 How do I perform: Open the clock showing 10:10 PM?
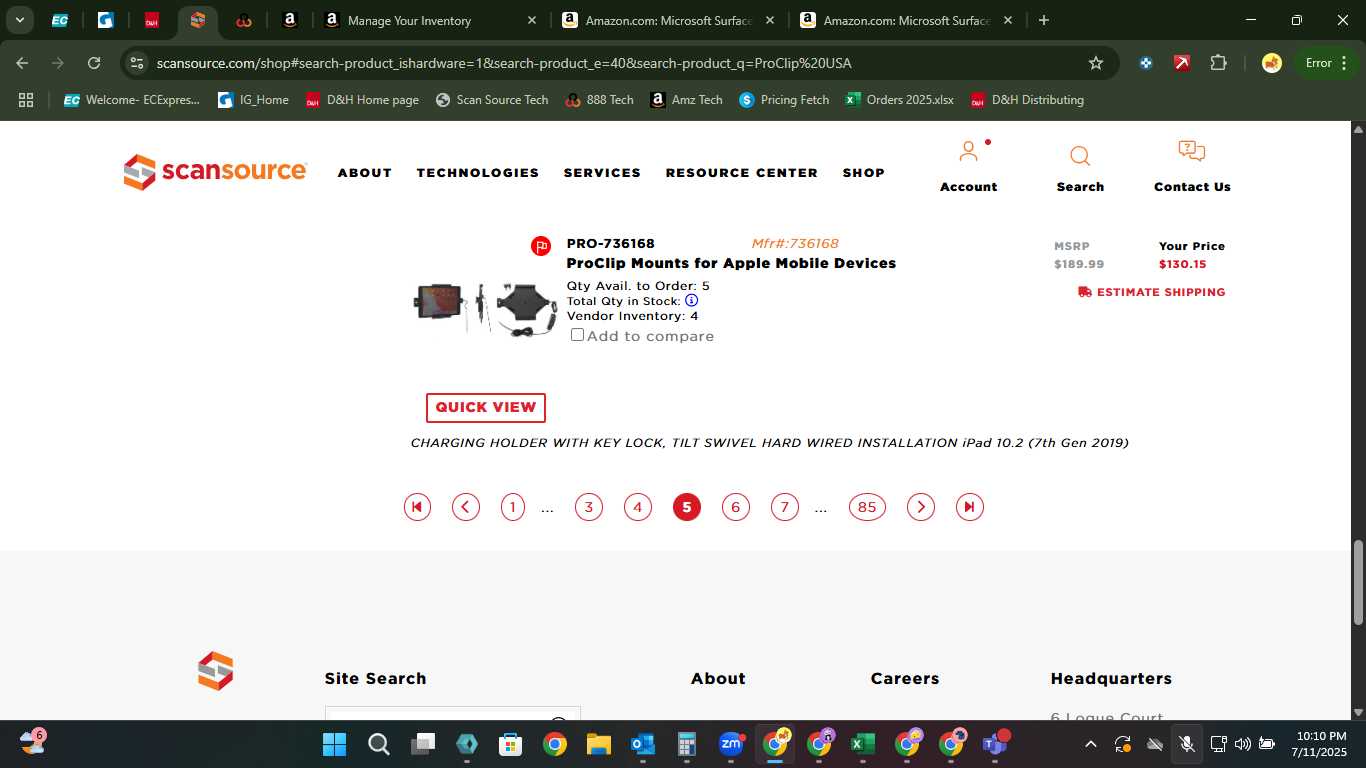pos(1320,744)
